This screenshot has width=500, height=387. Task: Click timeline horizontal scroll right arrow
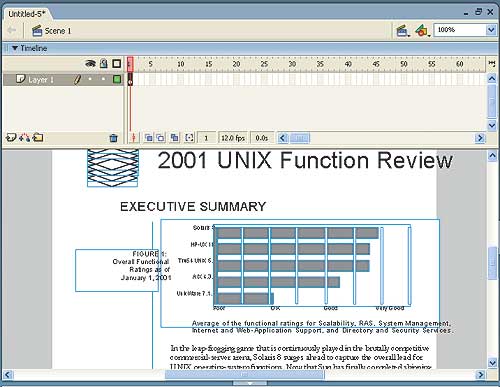click(480, 138)
